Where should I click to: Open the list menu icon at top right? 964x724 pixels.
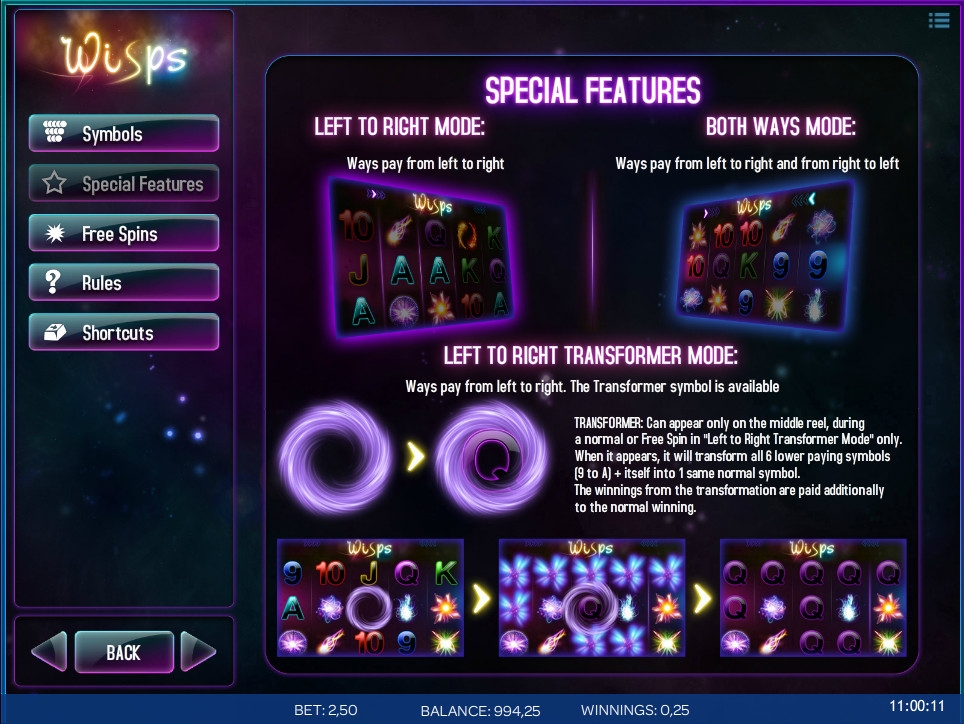[x=939, y=20]
